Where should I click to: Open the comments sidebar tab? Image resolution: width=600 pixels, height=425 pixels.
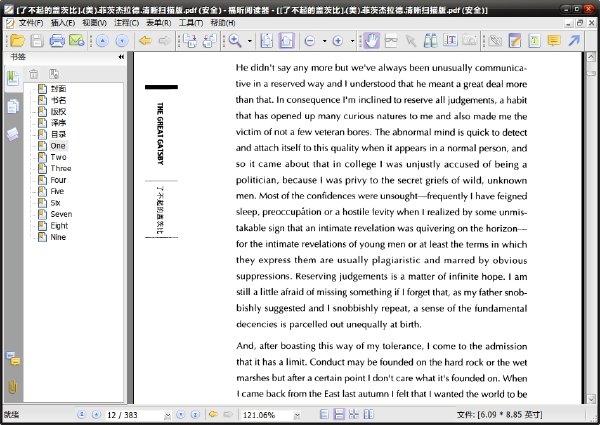(x=13, y=359)
